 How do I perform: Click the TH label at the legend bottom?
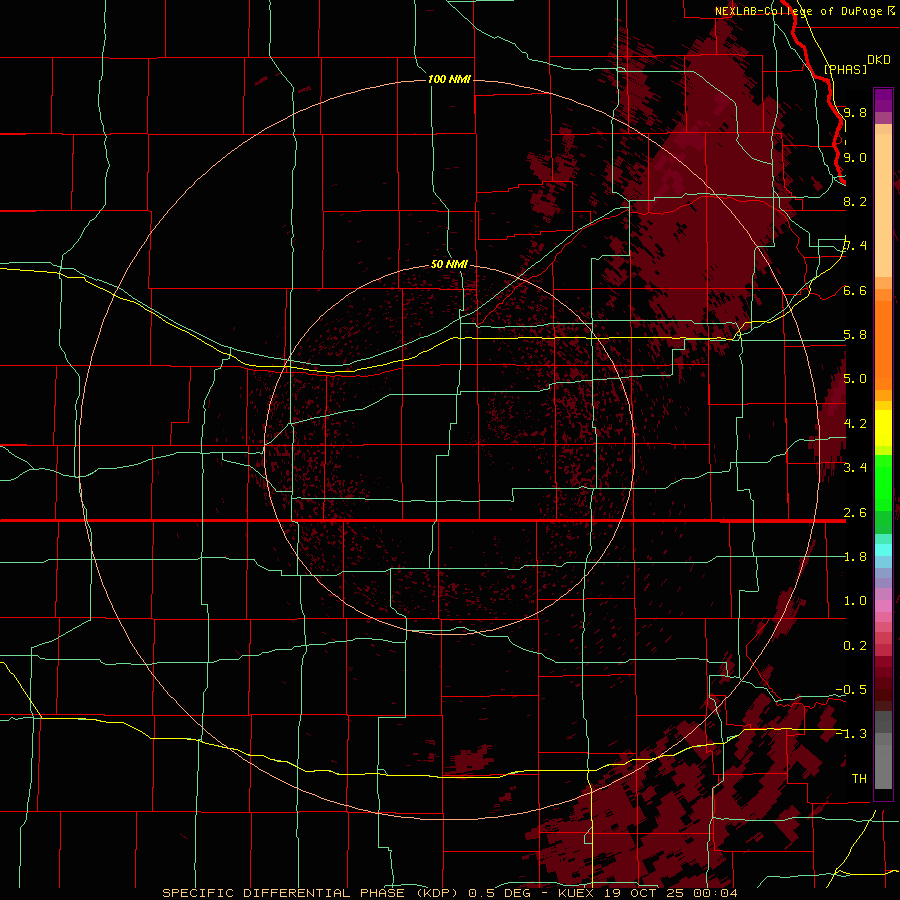tap(859, 779)
